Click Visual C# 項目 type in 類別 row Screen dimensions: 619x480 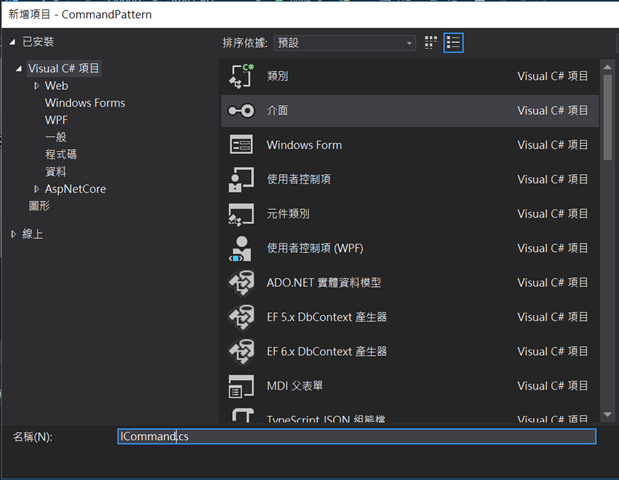click(553, 76)
